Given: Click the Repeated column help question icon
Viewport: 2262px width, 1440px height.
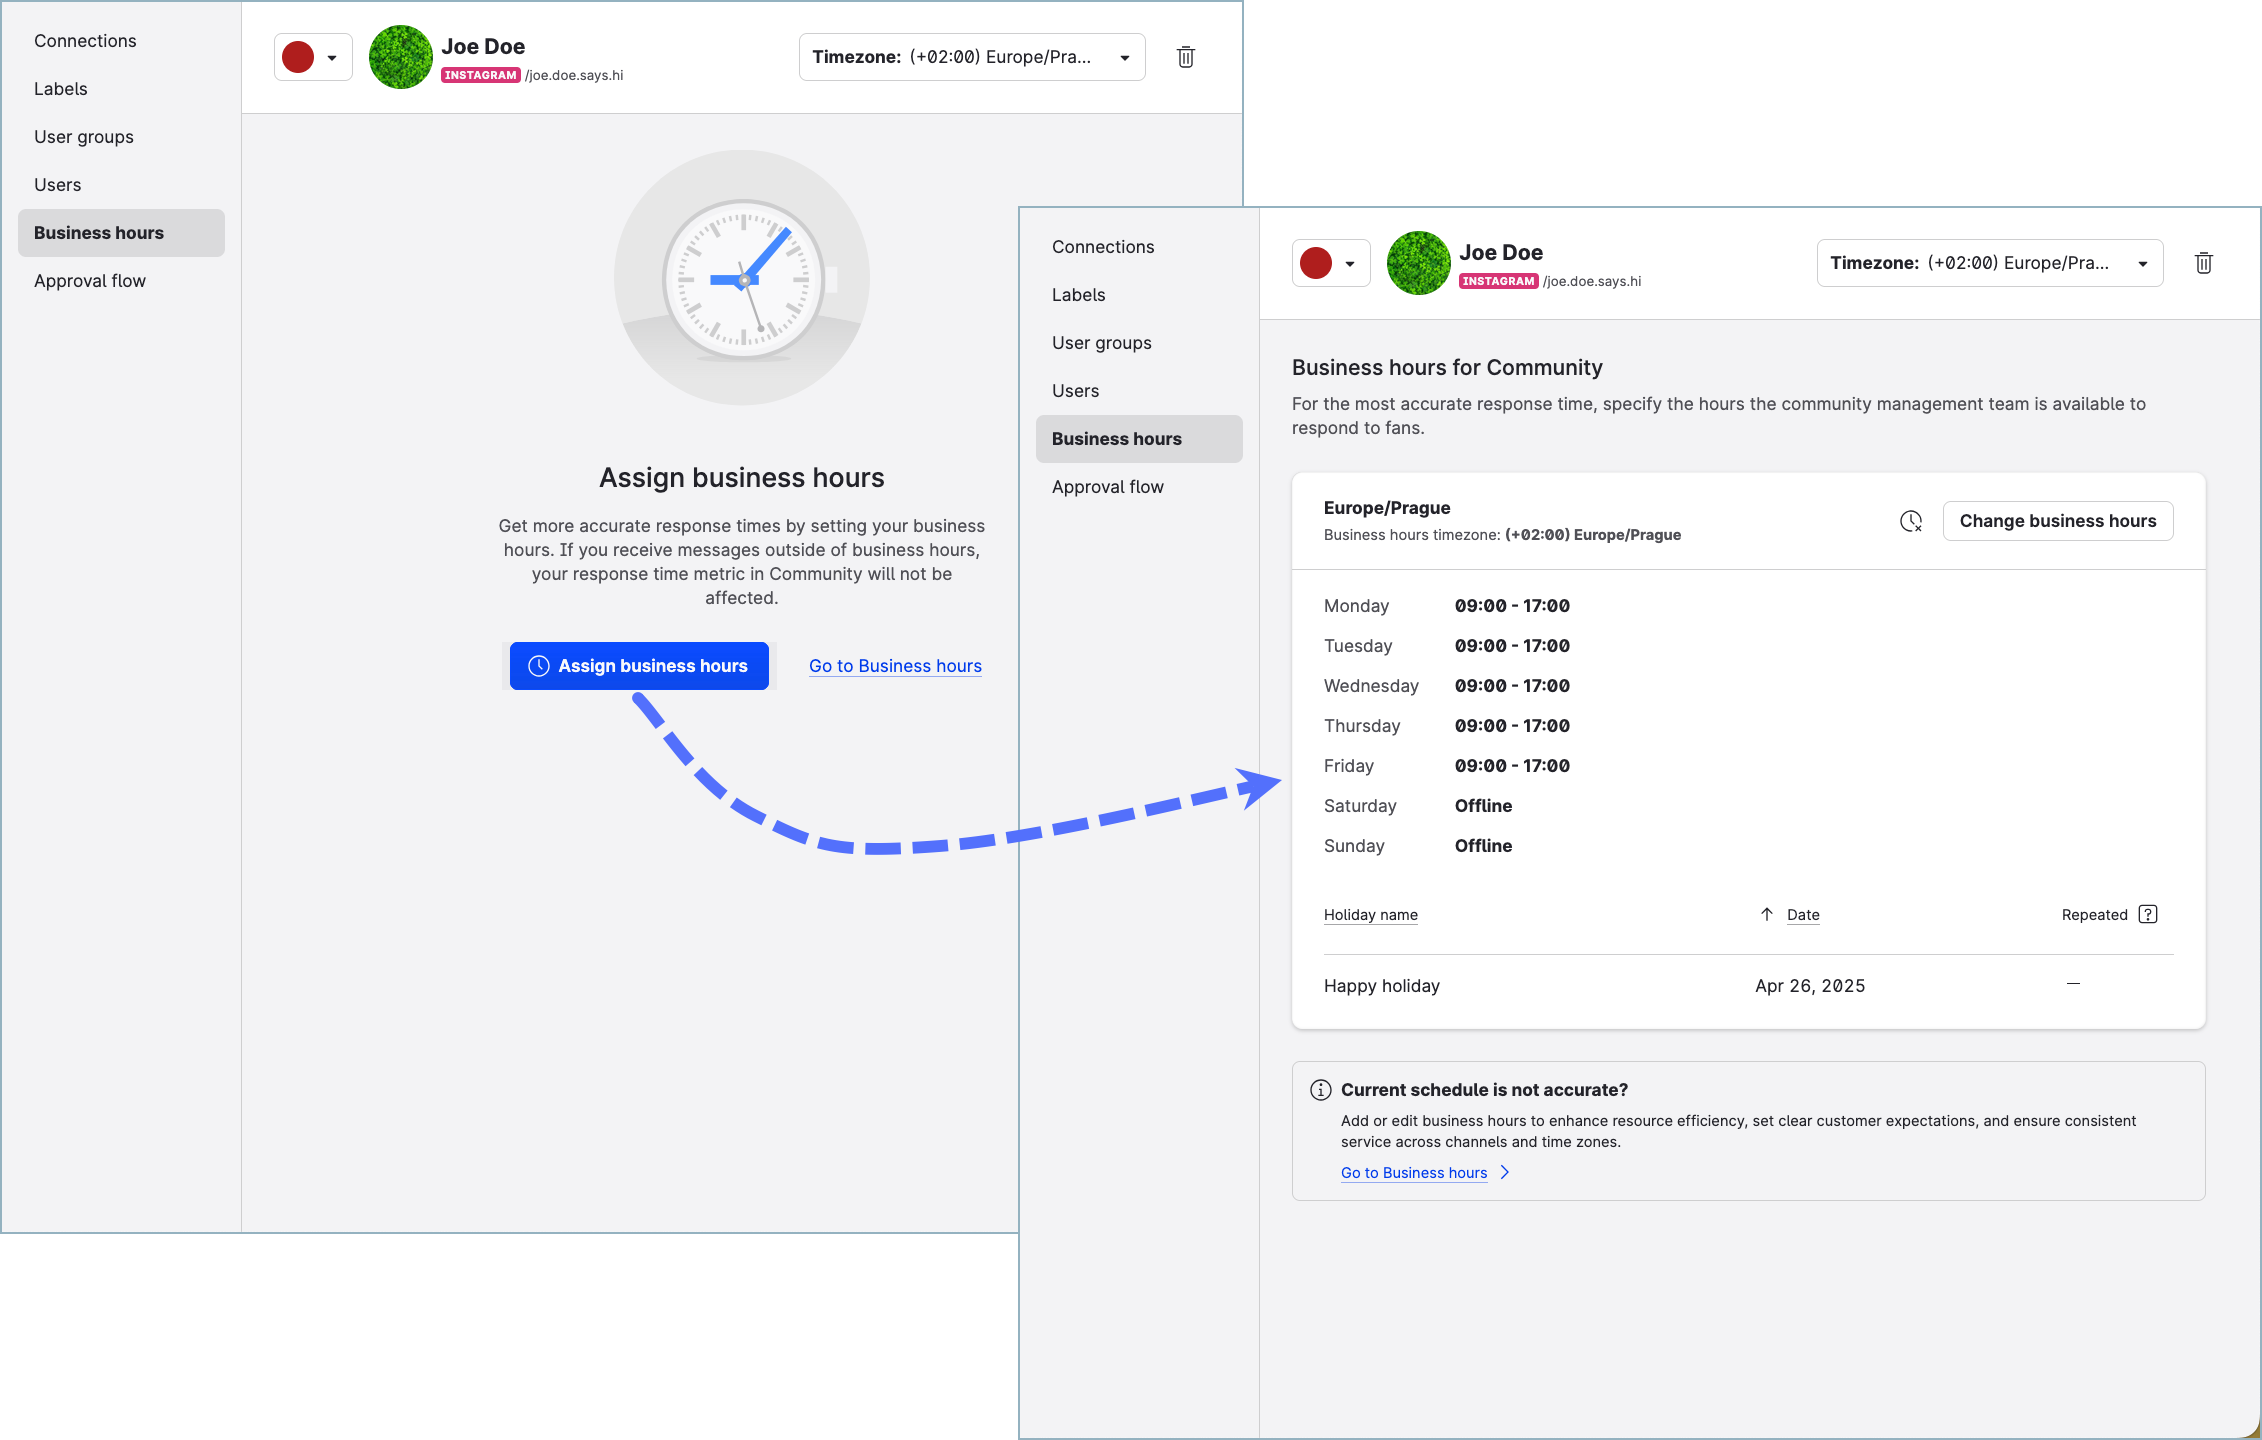Looking at the screenshot, I should coord(2148,914).
